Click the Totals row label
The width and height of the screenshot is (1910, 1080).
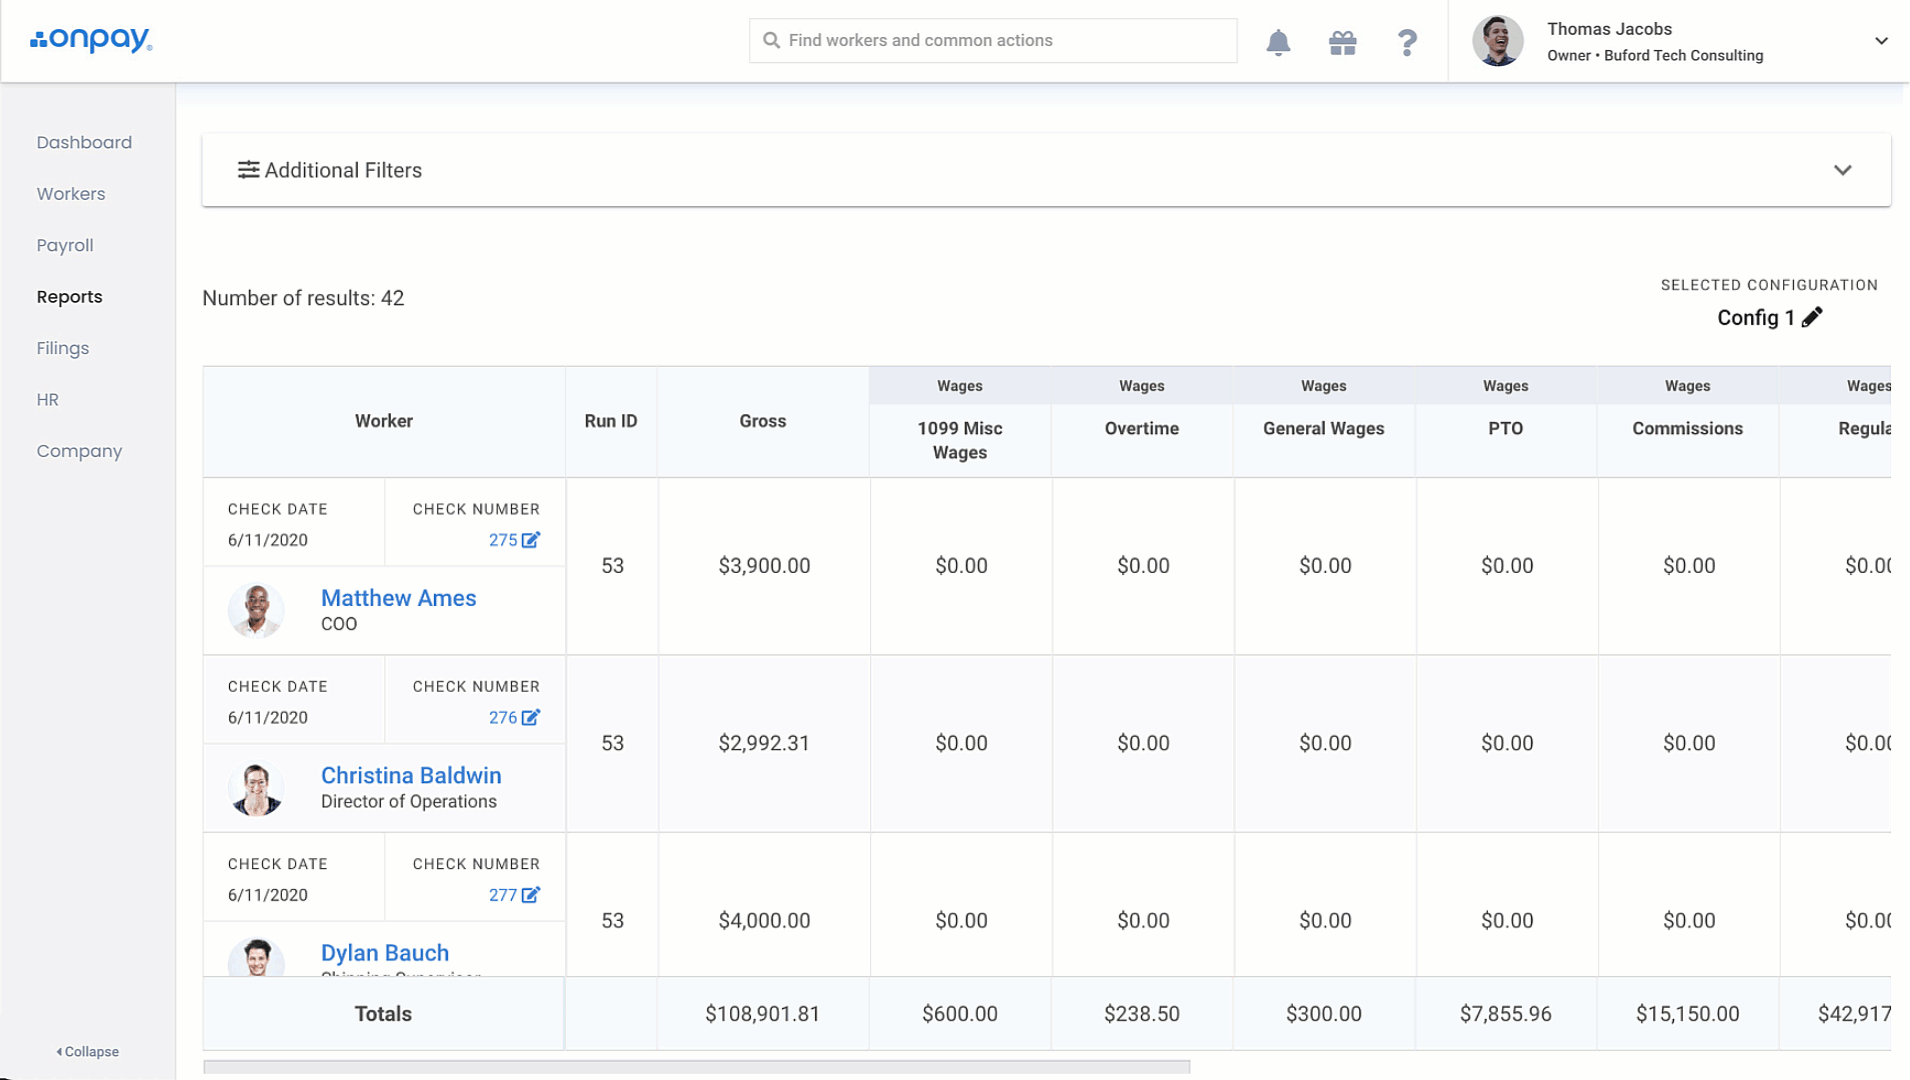[x=383, y=1014]
